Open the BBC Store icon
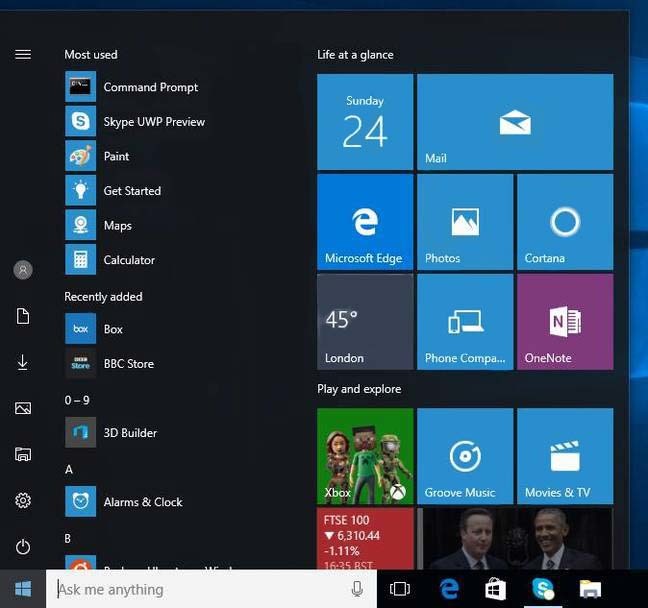Viewport: 648px width, 608px height. [x=81, y=363]
